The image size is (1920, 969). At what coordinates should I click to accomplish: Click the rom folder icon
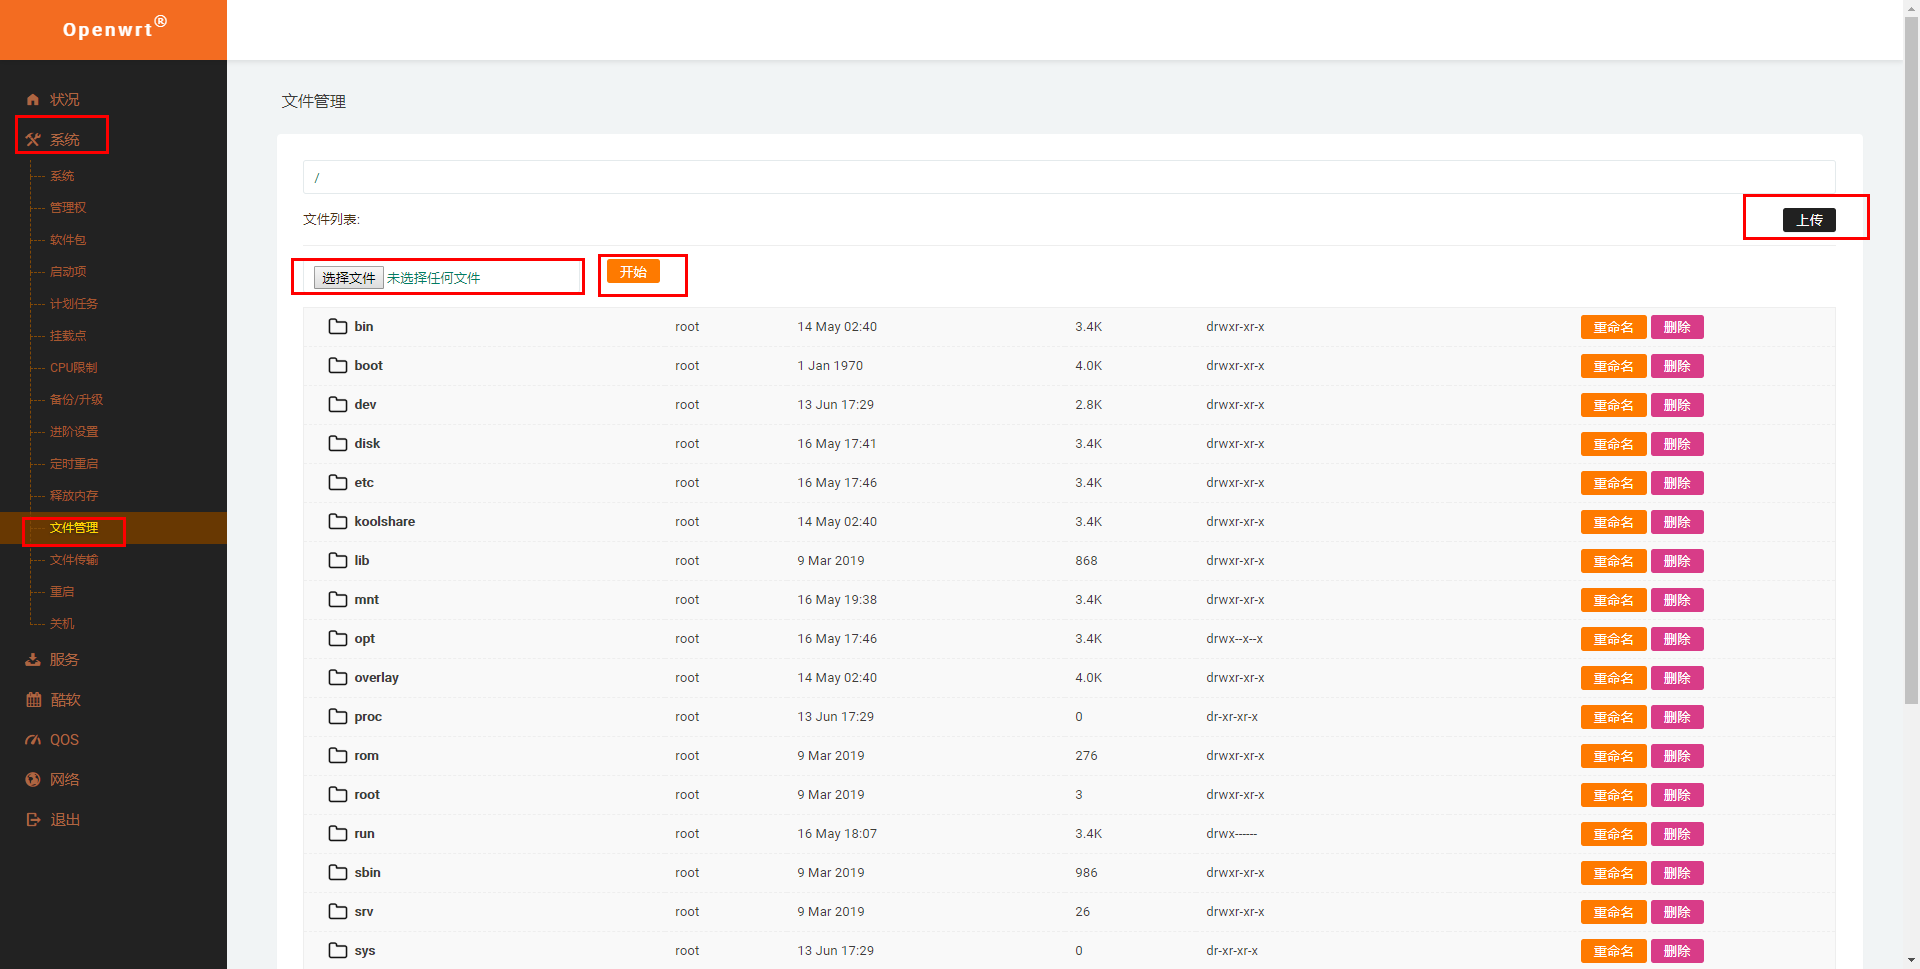(x=338, y=755)
